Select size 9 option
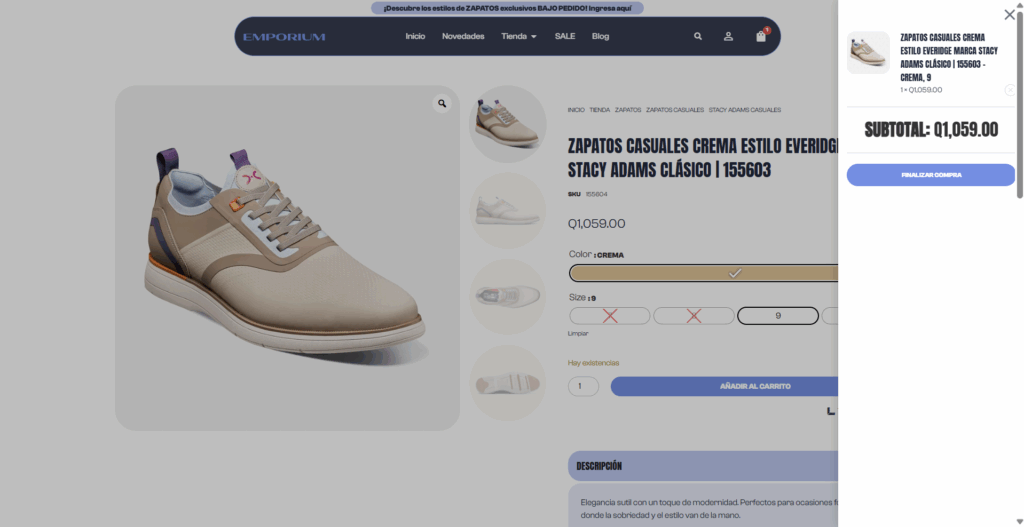 point(778,316)
